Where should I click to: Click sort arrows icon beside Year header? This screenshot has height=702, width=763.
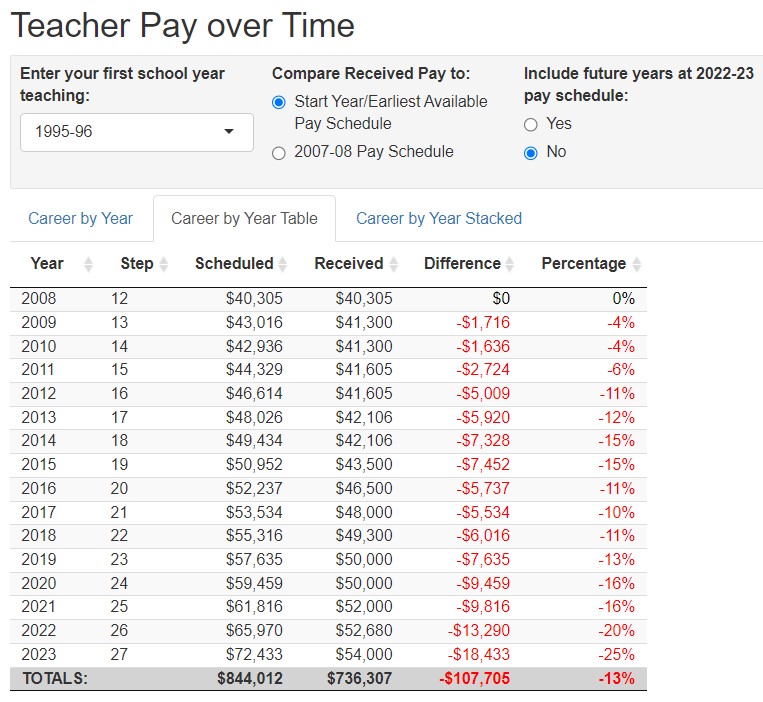[88, 264]
